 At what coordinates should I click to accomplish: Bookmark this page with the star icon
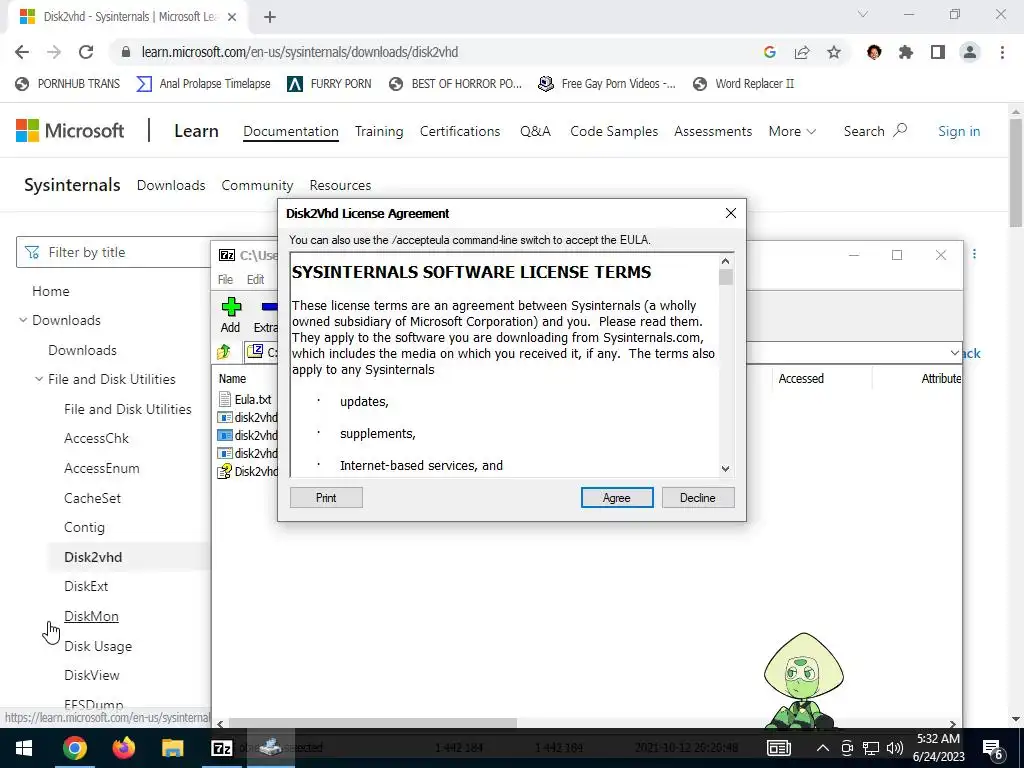(834, 52)
